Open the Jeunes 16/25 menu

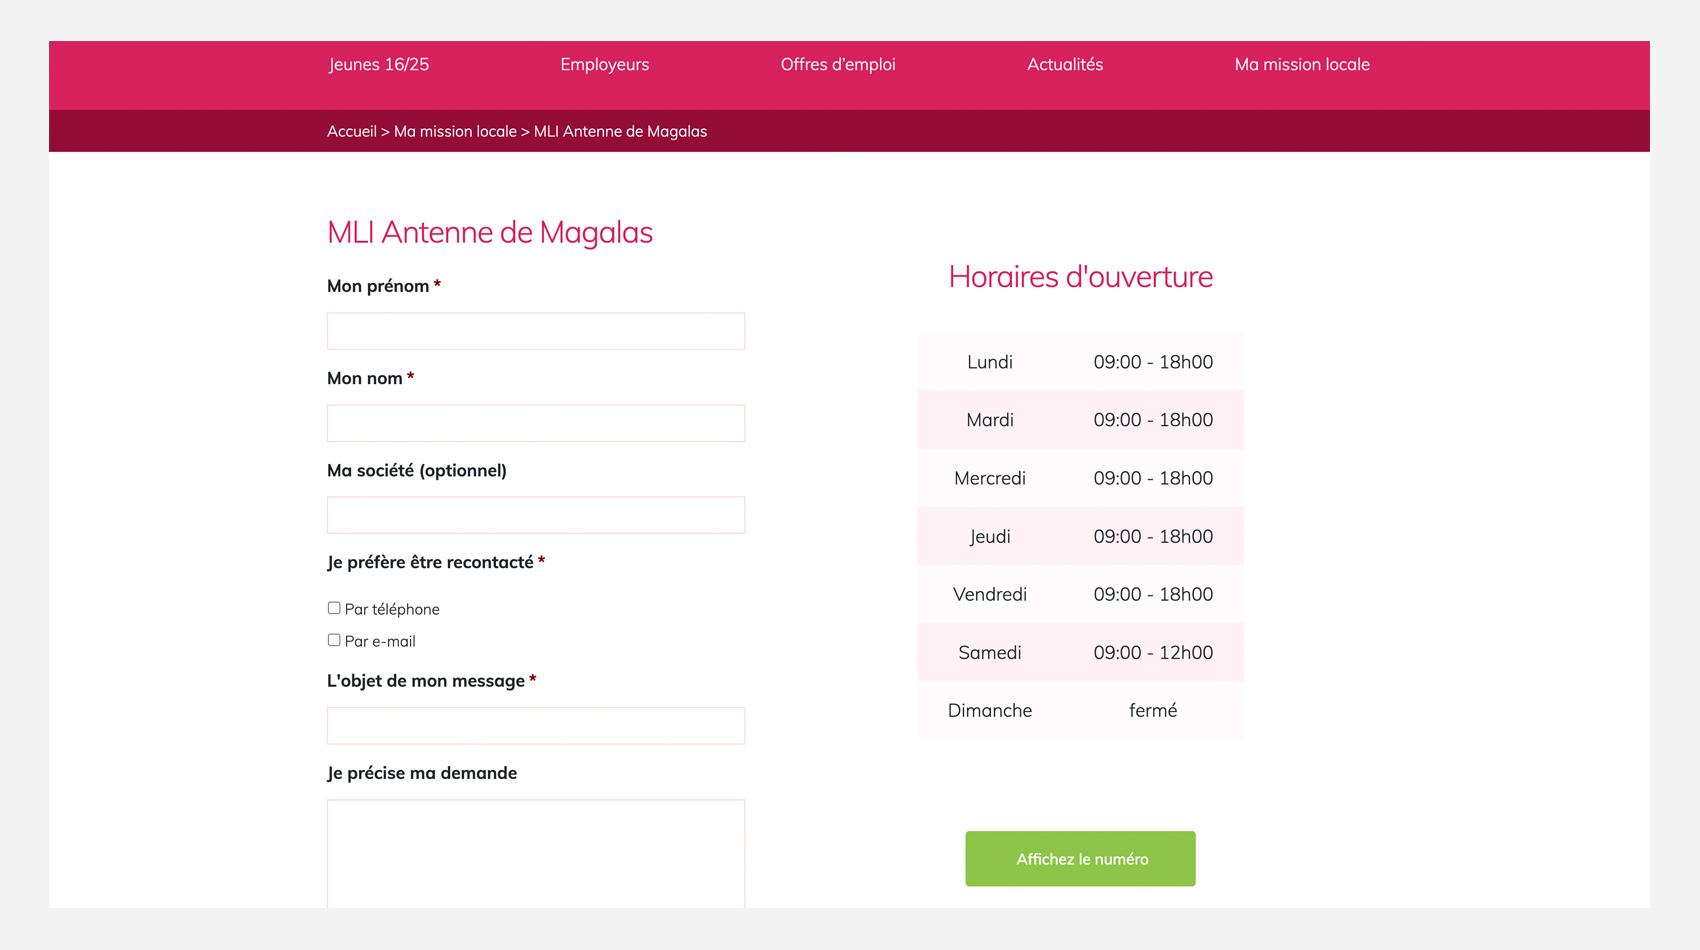[378, 65]
